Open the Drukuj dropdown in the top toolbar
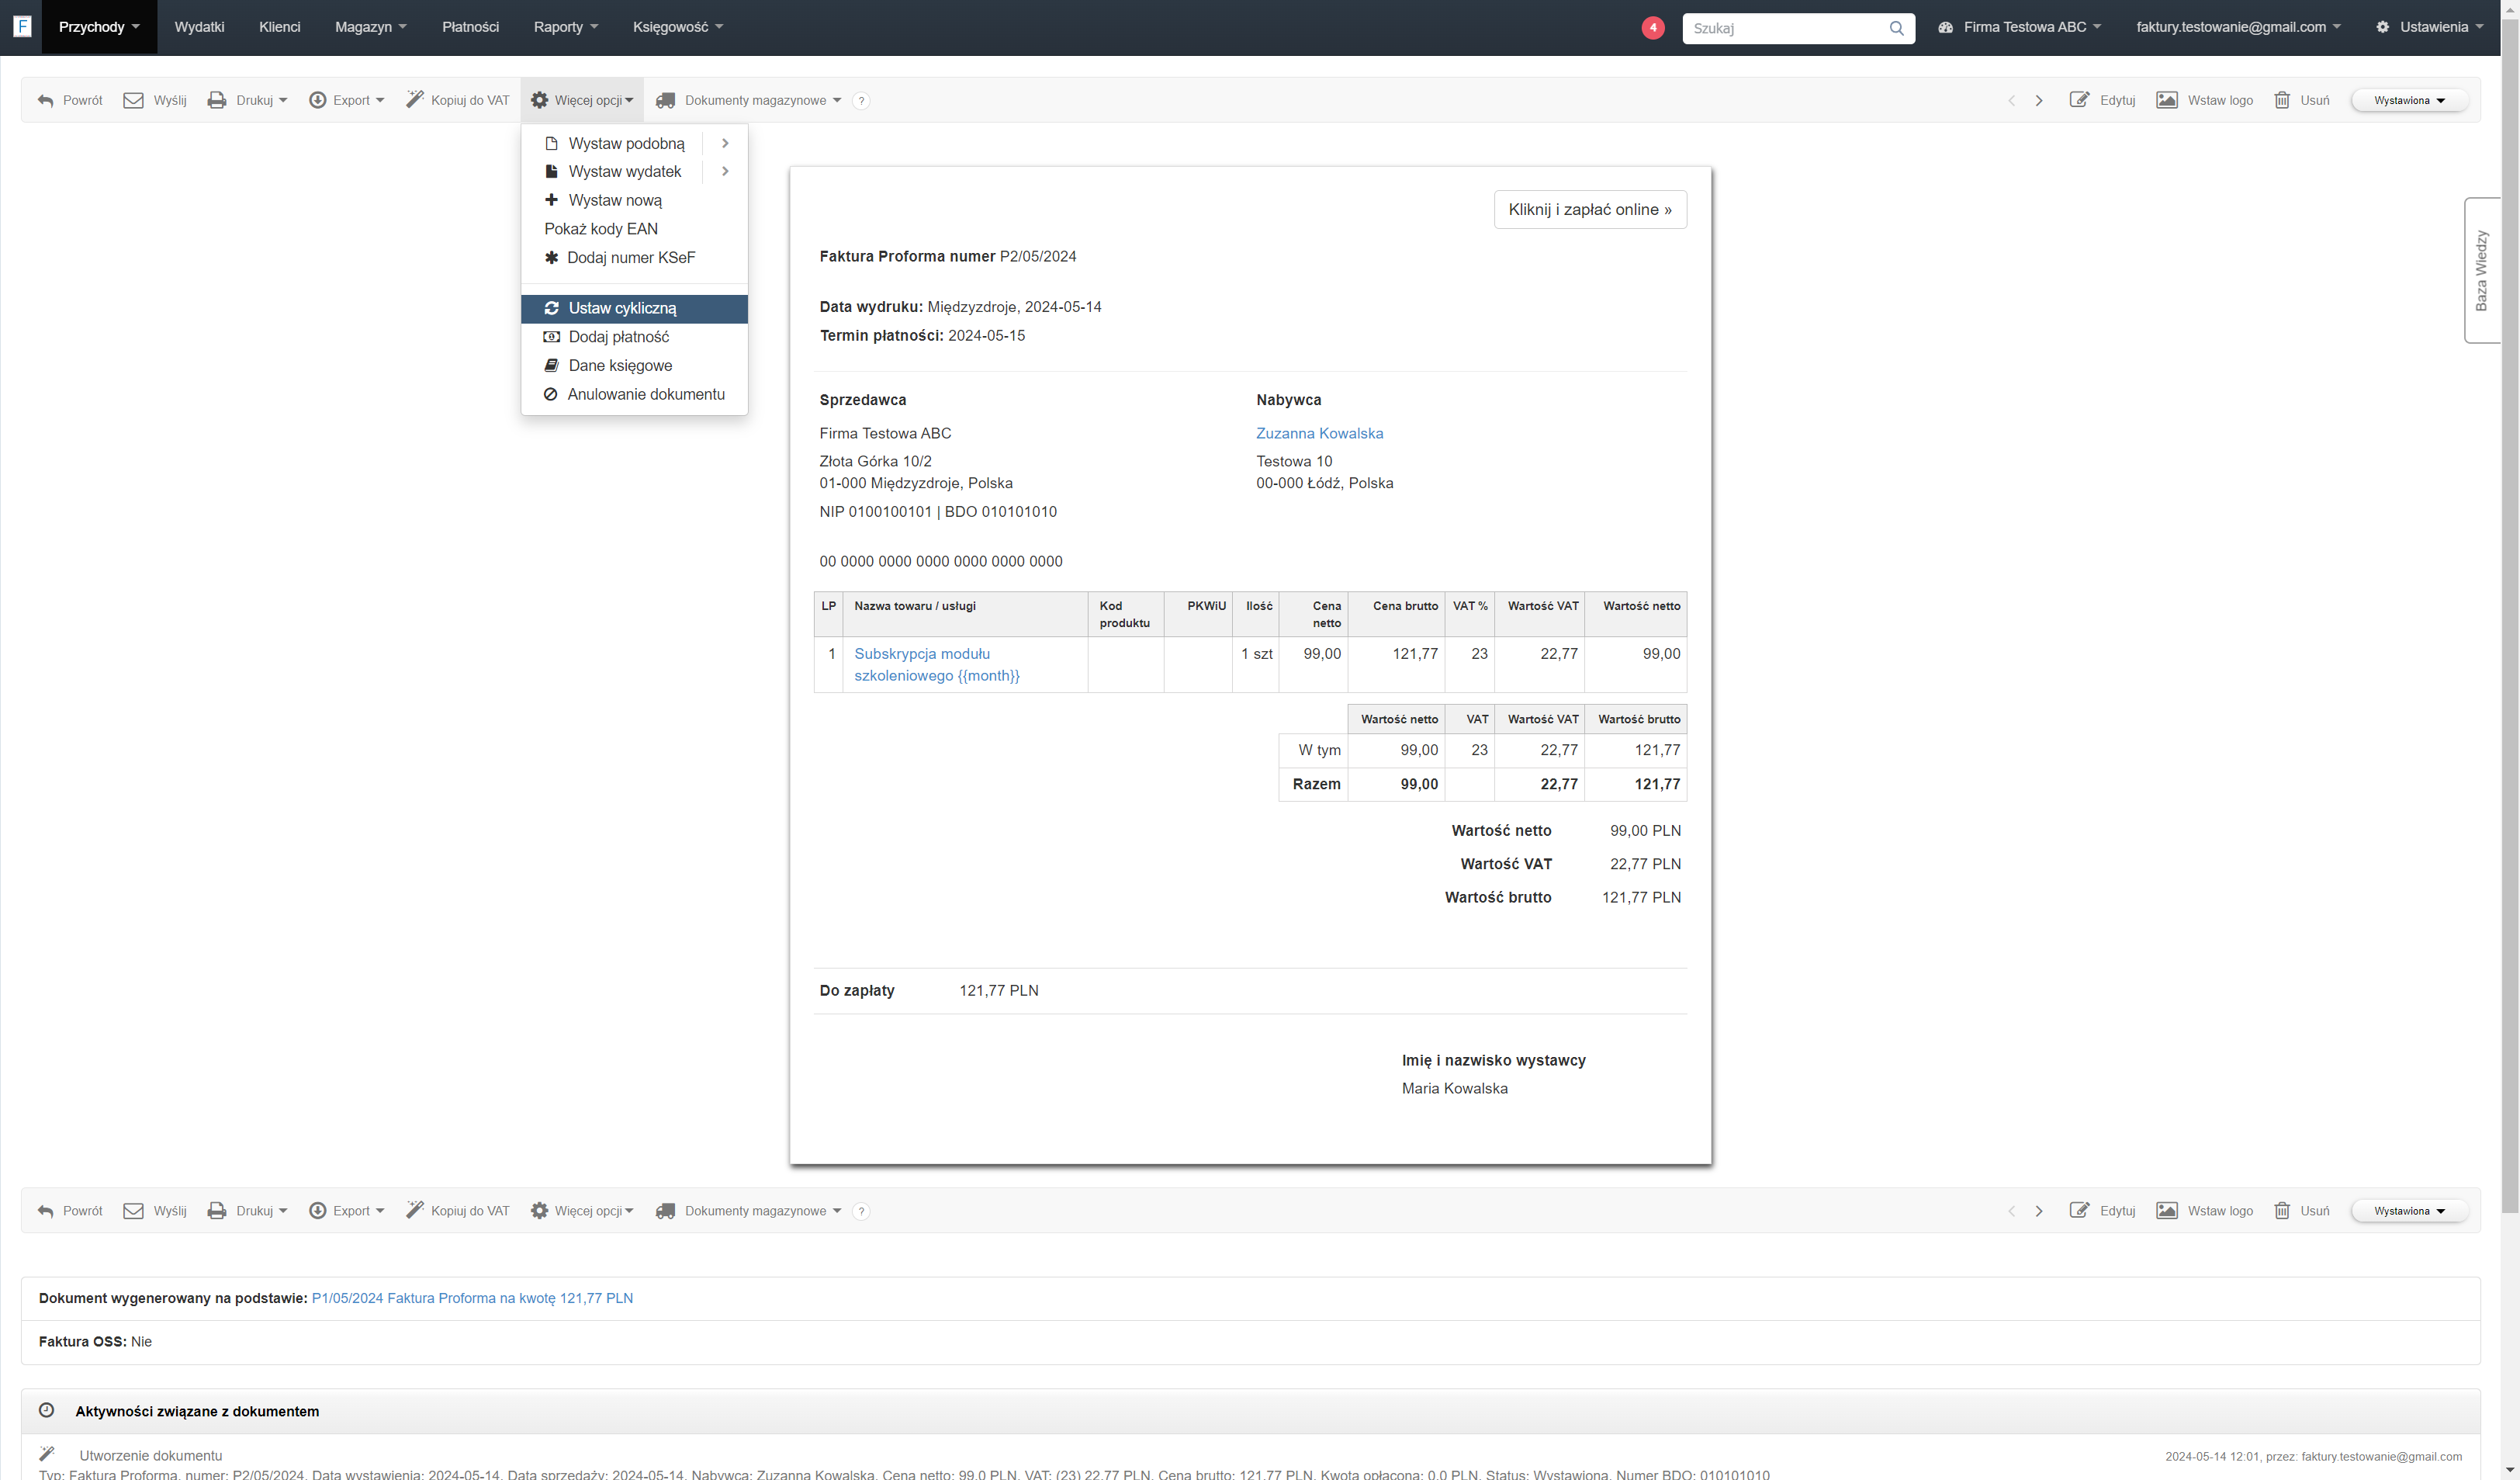This screenshot has width=2520, height=1480. [x=247, y=100]
